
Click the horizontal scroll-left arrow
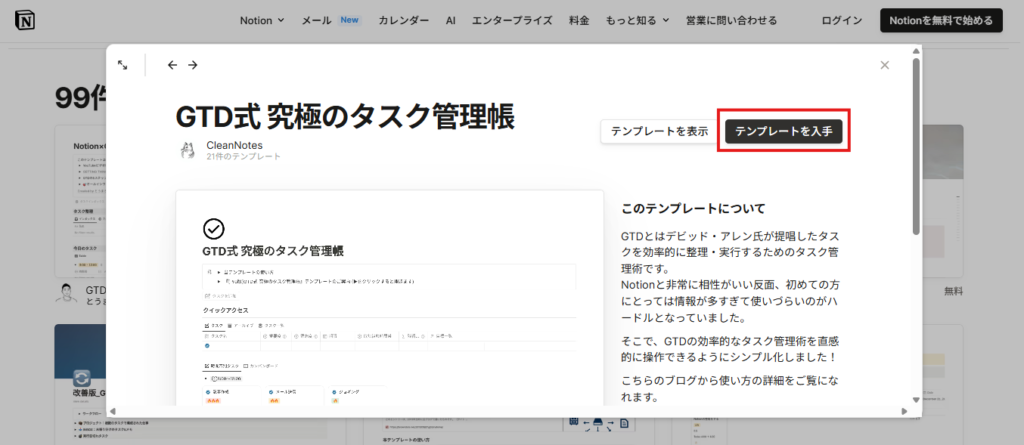coord(112,412)
